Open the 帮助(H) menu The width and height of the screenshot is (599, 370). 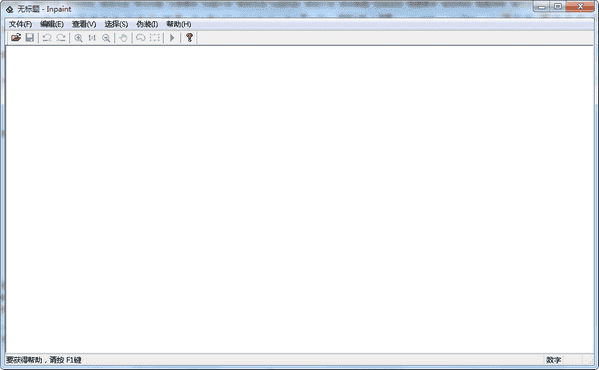(x=179, y=24)
